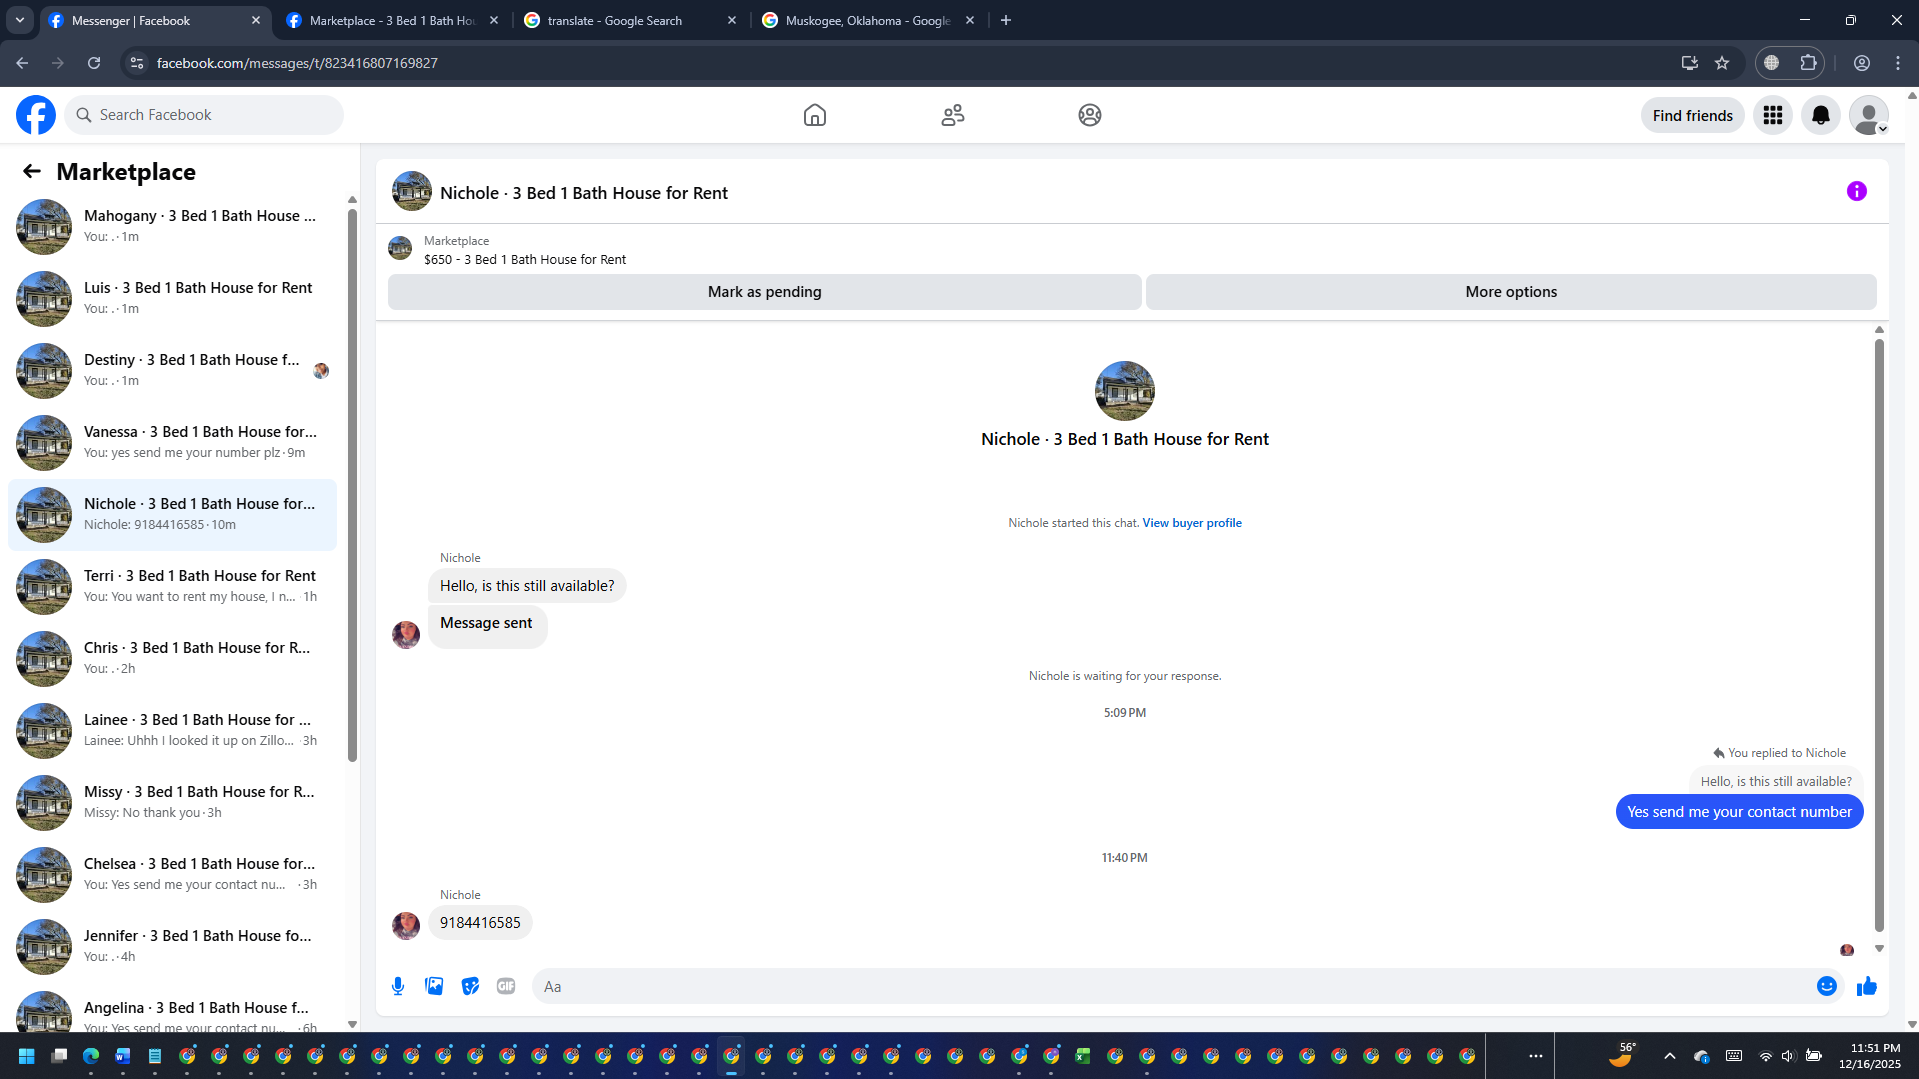Click the Aa message input field
The image size is (1919, 1079).
coord(1174,986)
